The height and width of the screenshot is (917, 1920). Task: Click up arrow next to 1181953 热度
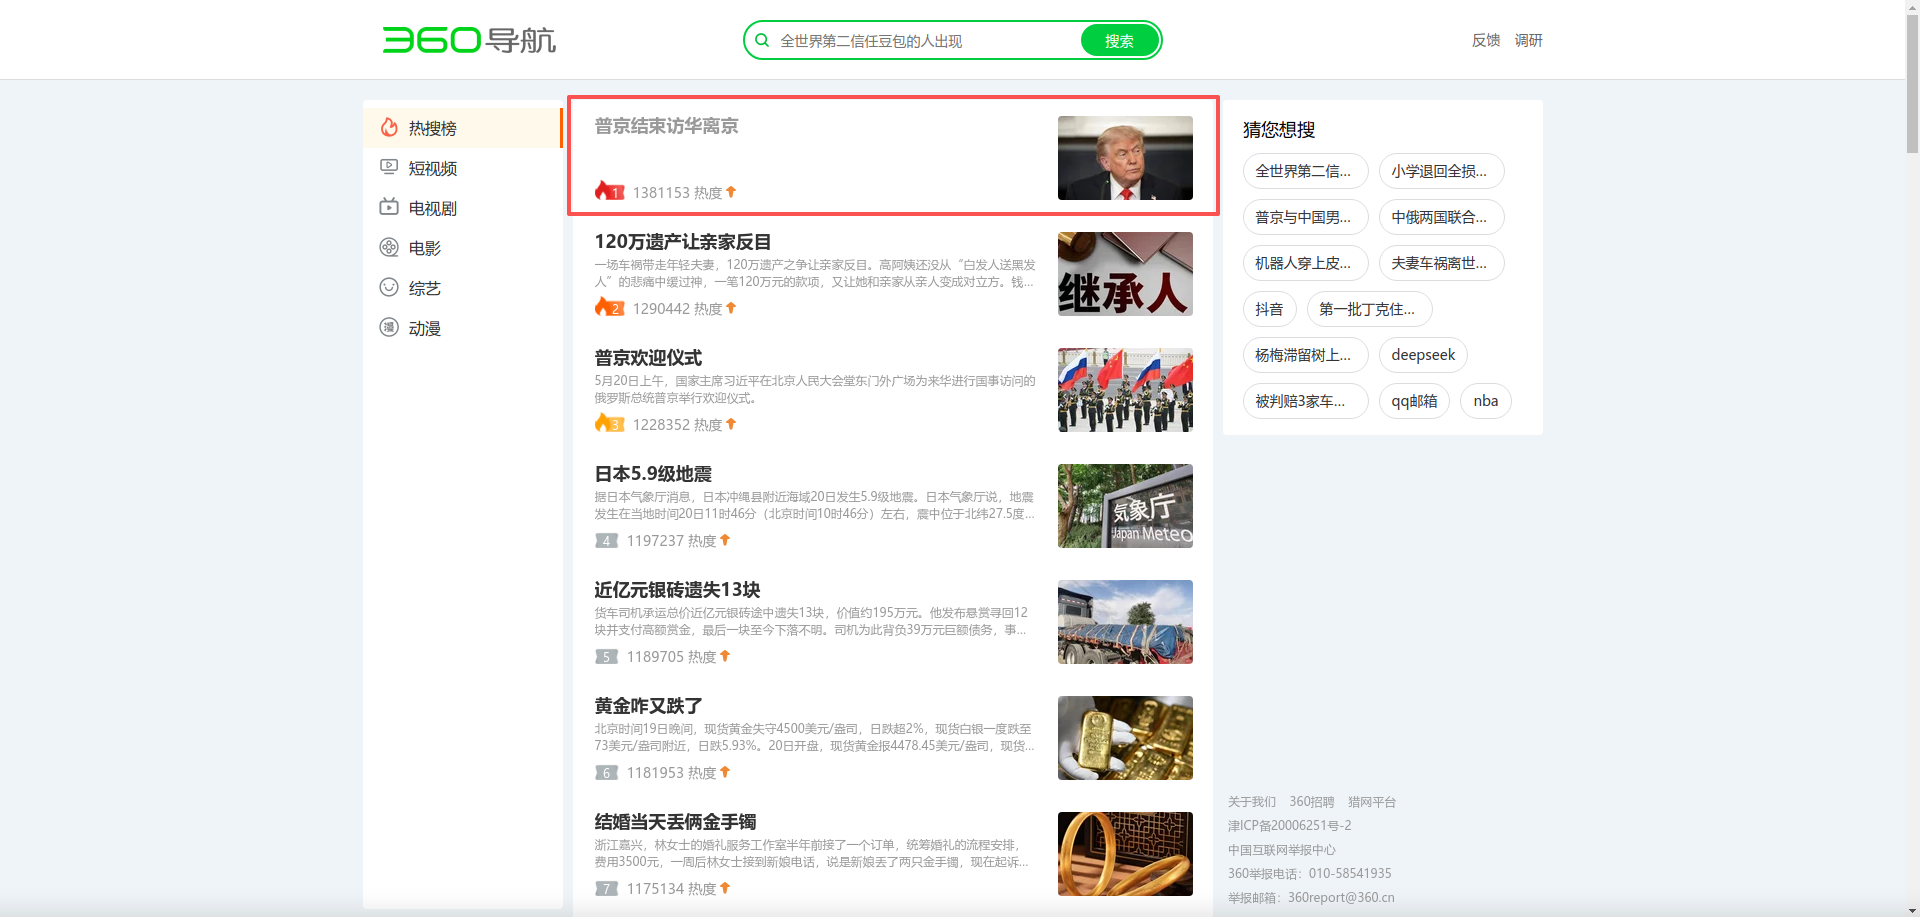click(x=725, y=771)
